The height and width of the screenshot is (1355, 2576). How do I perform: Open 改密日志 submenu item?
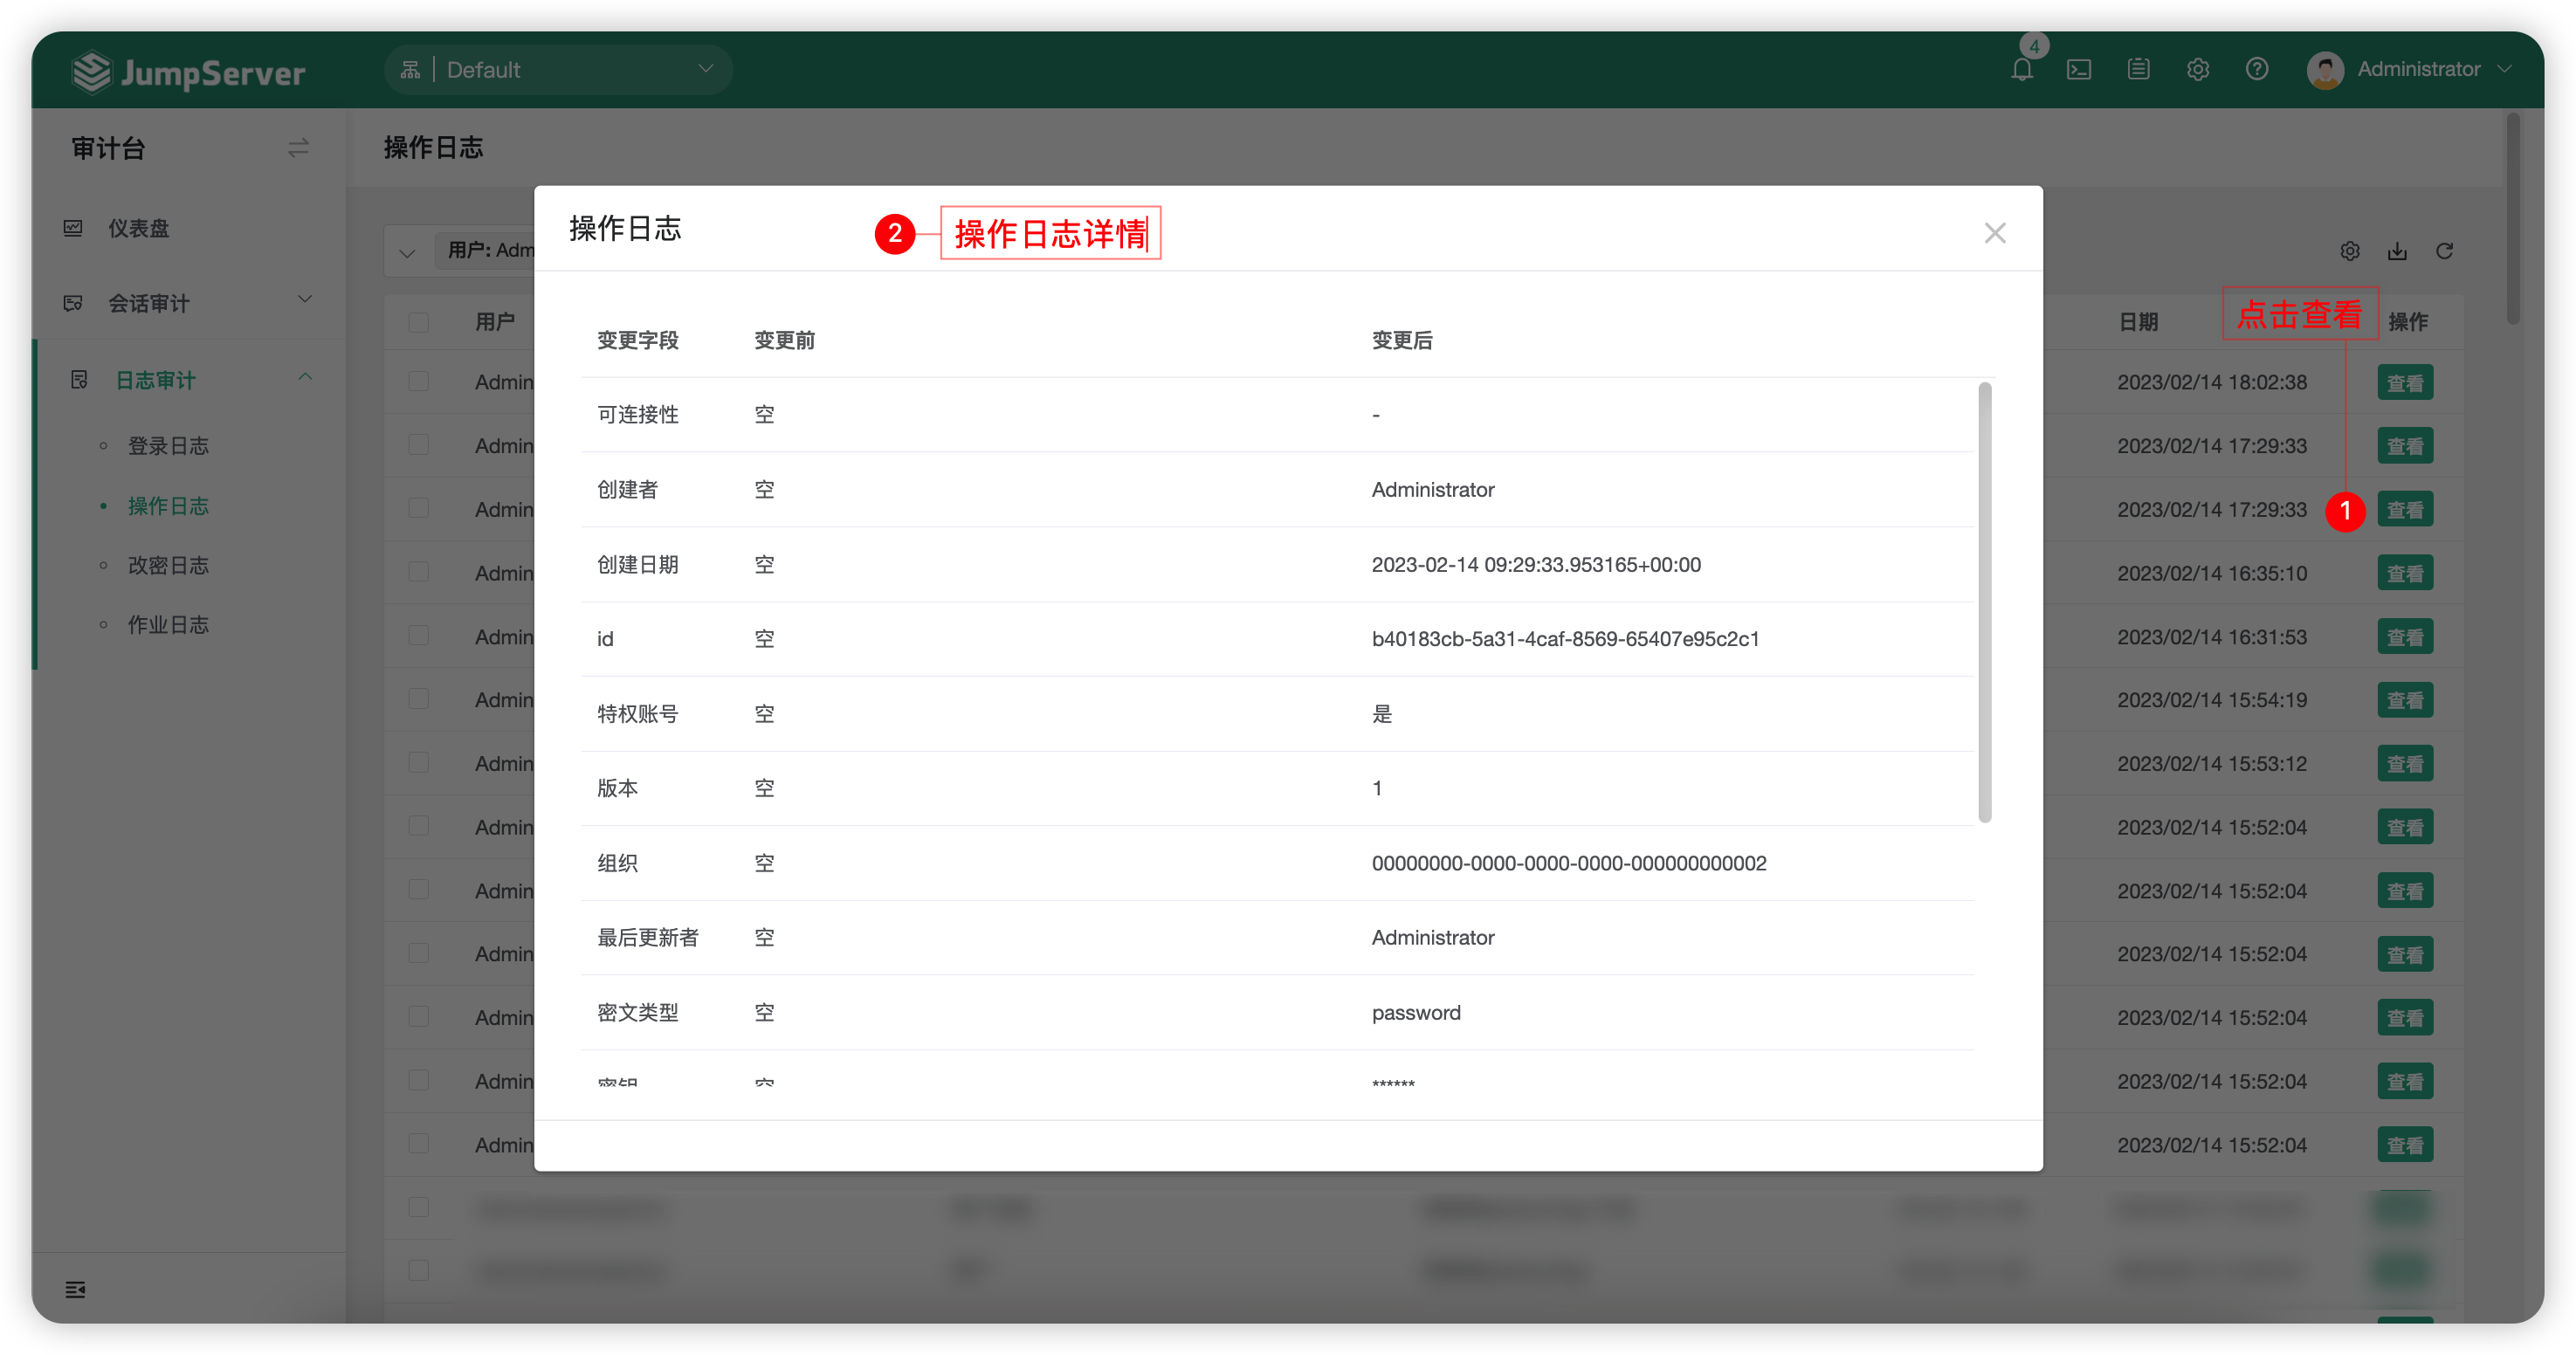(168, 565)
